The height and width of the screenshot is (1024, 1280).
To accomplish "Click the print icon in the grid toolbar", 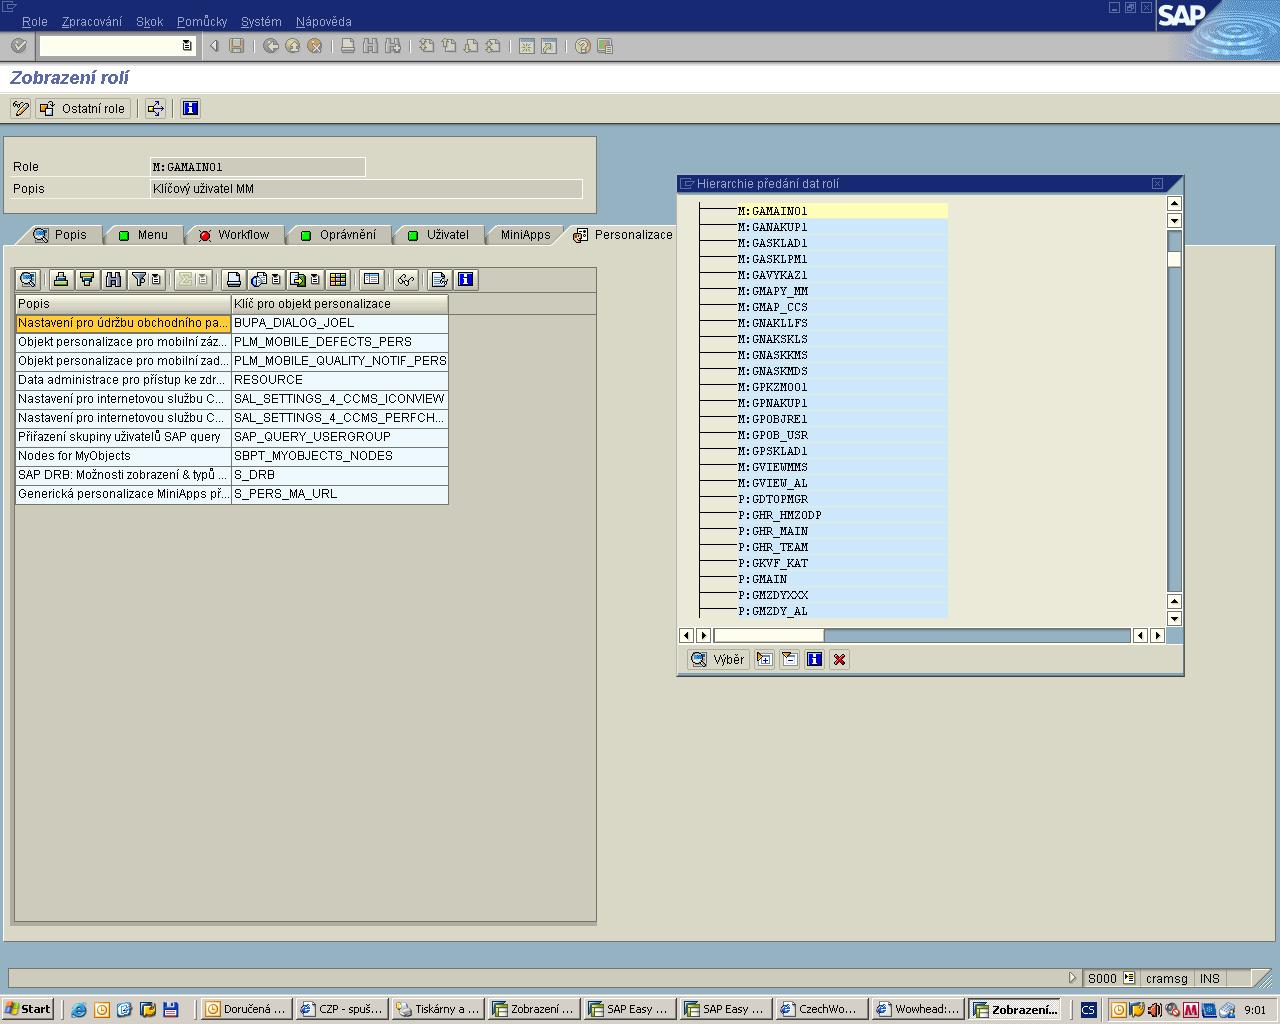I will pyautogui.click(x=233, y=280).
